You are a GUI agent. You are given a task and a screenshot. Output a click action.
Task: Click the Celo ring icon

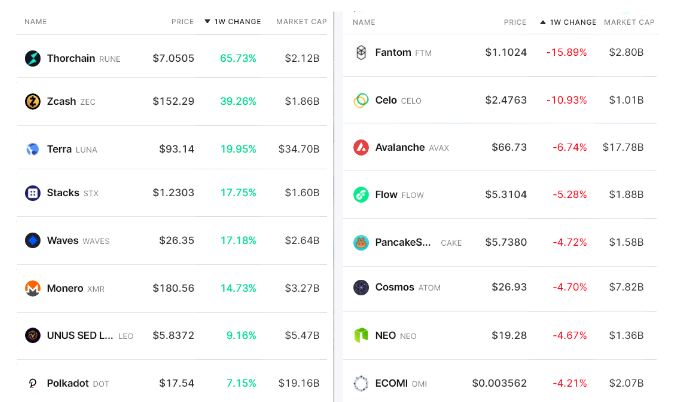361,100
